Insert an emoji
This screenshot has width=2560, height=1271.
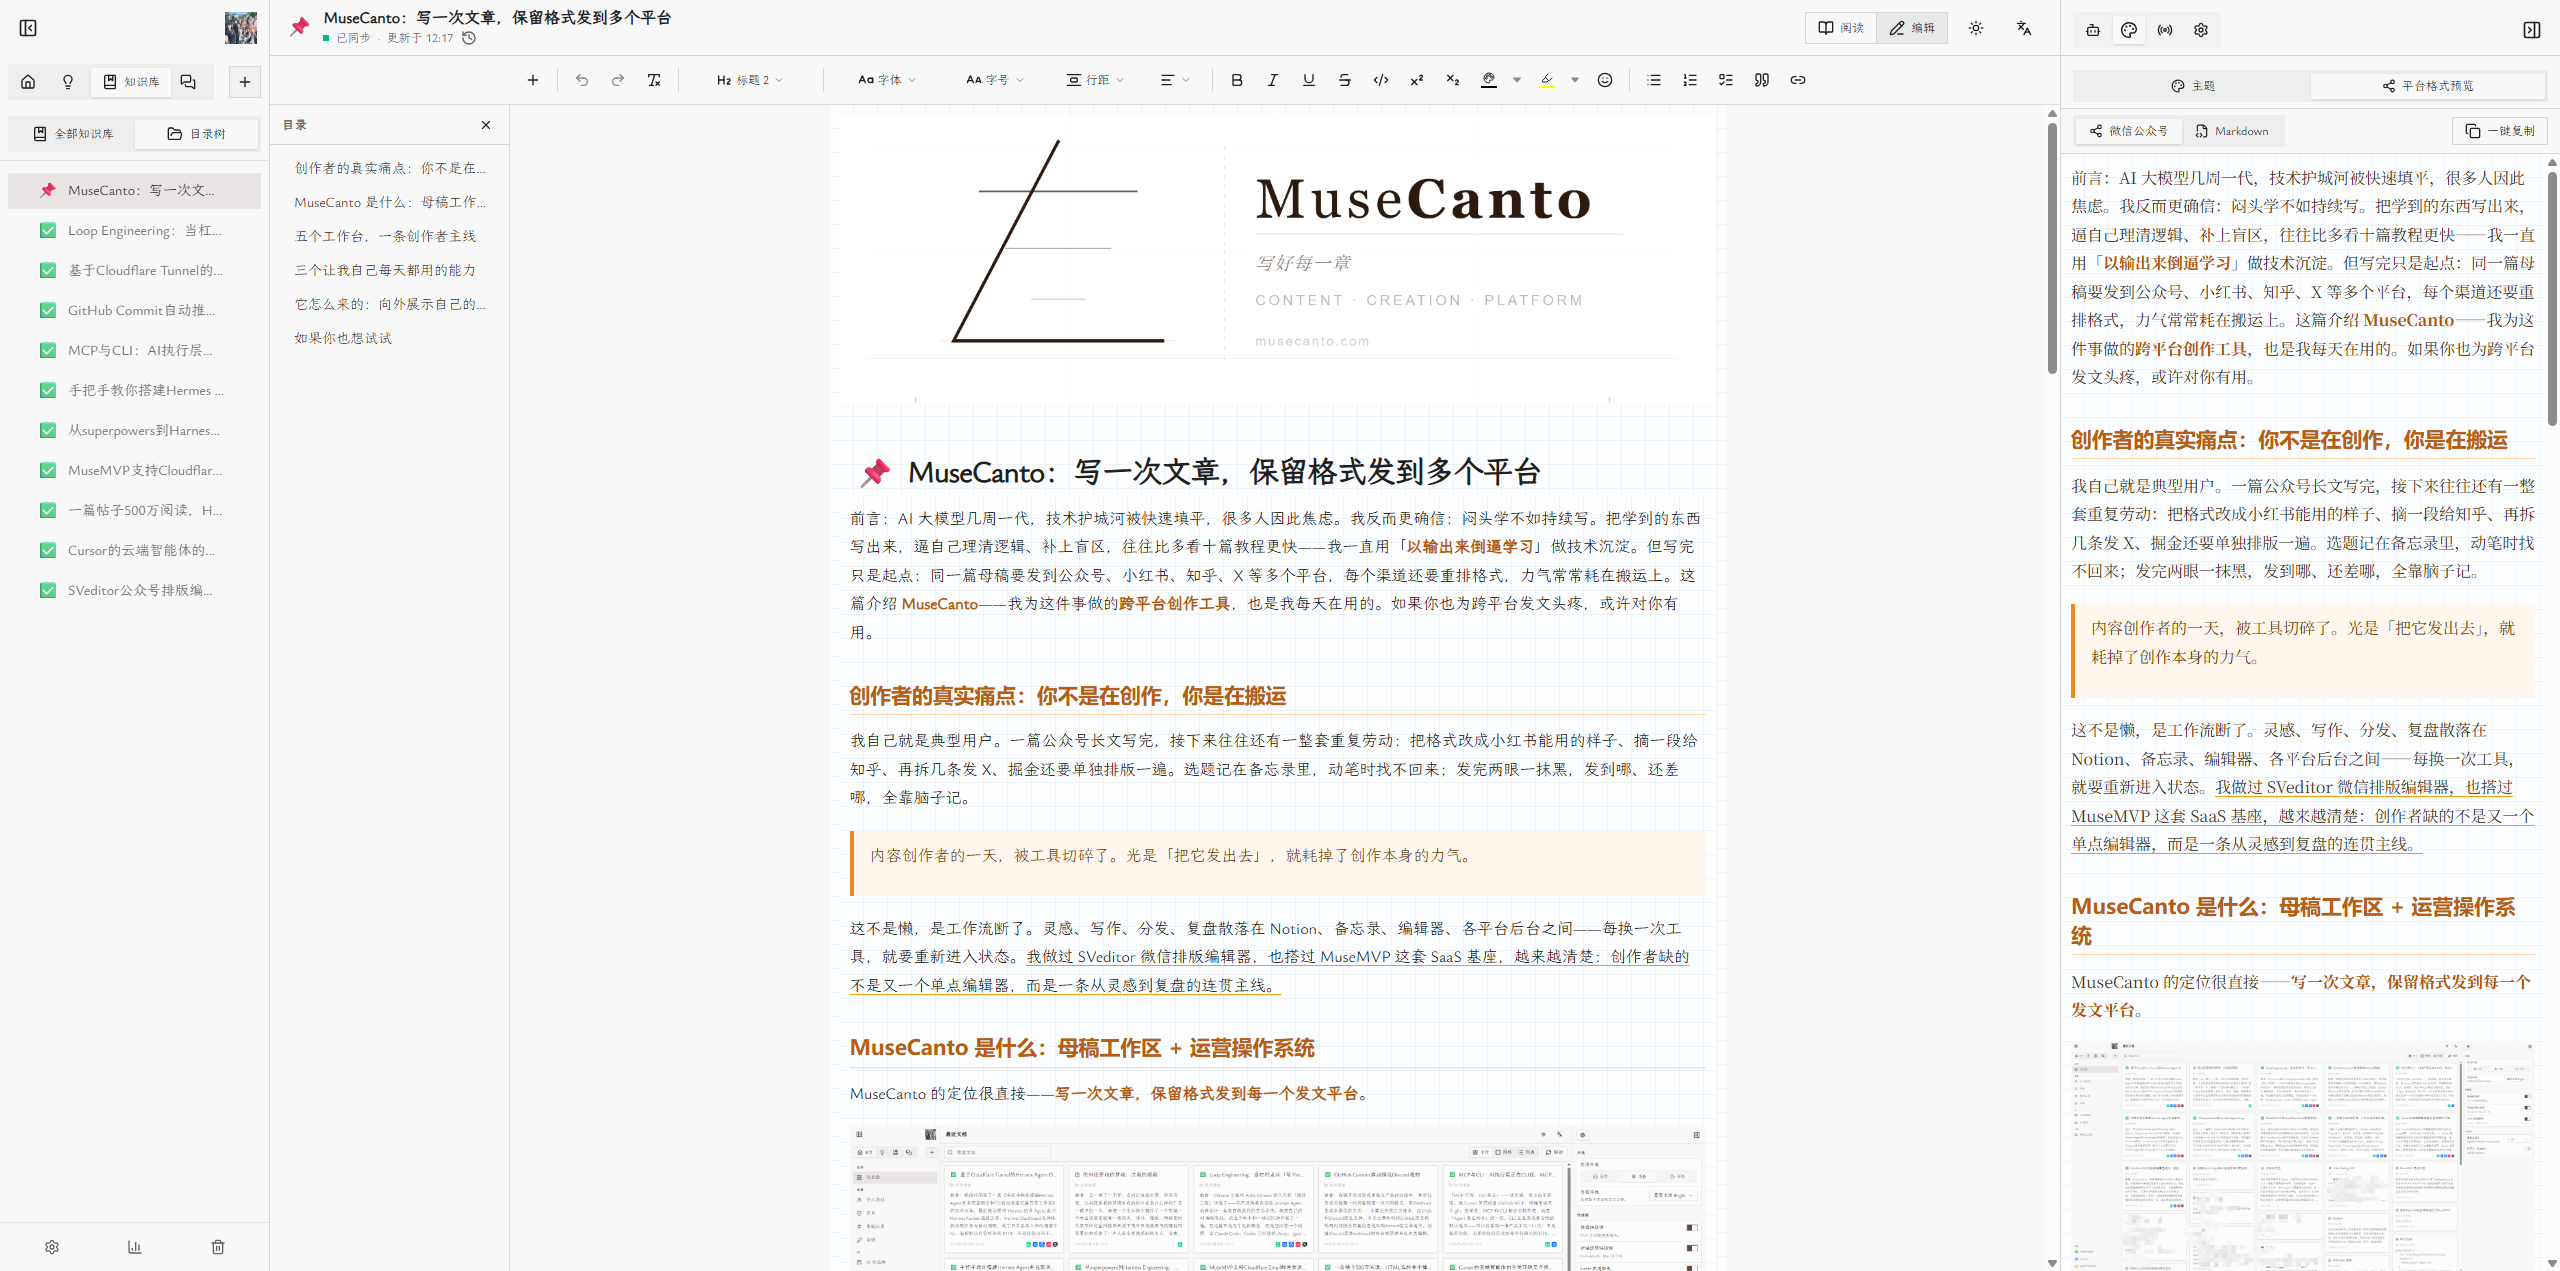coord(1605,80)
